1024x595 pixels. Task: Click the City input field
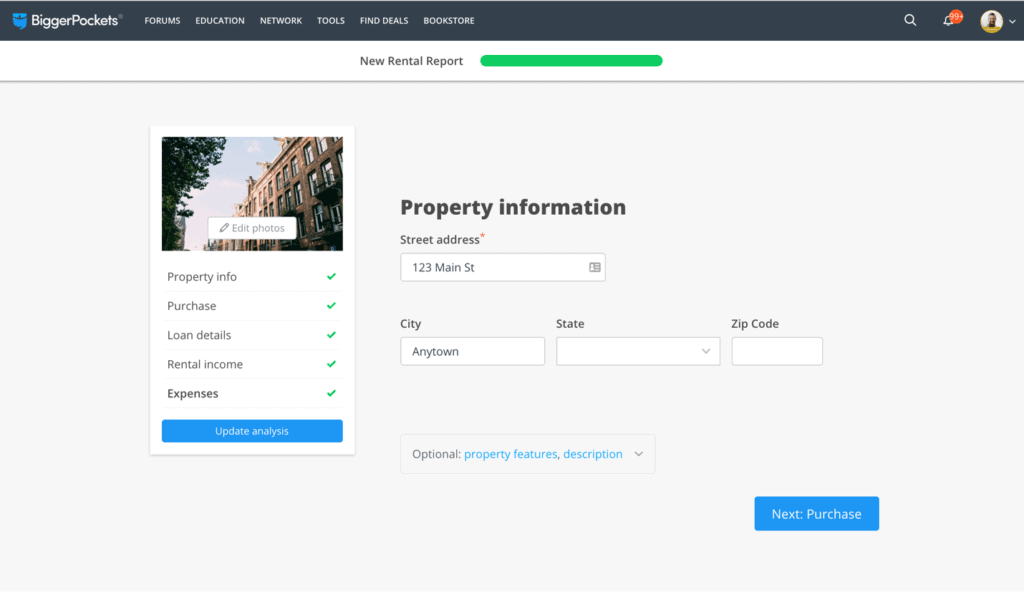point(472,351)
